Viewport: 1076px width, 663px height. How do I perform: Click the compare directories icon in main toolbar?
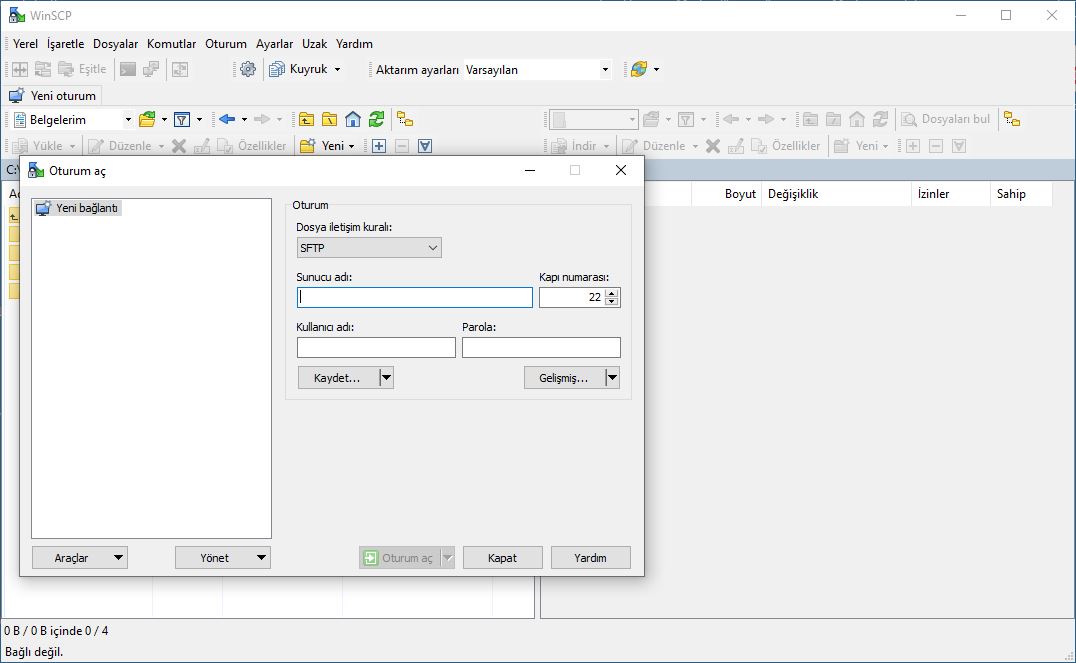pos(20,69)
